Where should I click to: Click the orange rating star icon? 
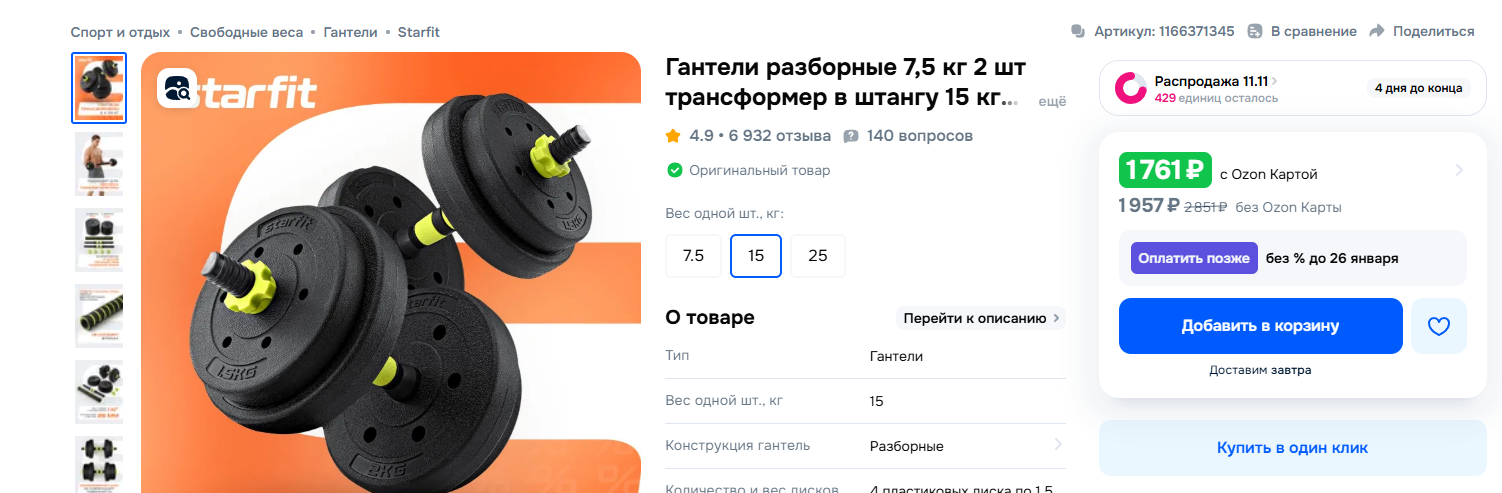674,135
